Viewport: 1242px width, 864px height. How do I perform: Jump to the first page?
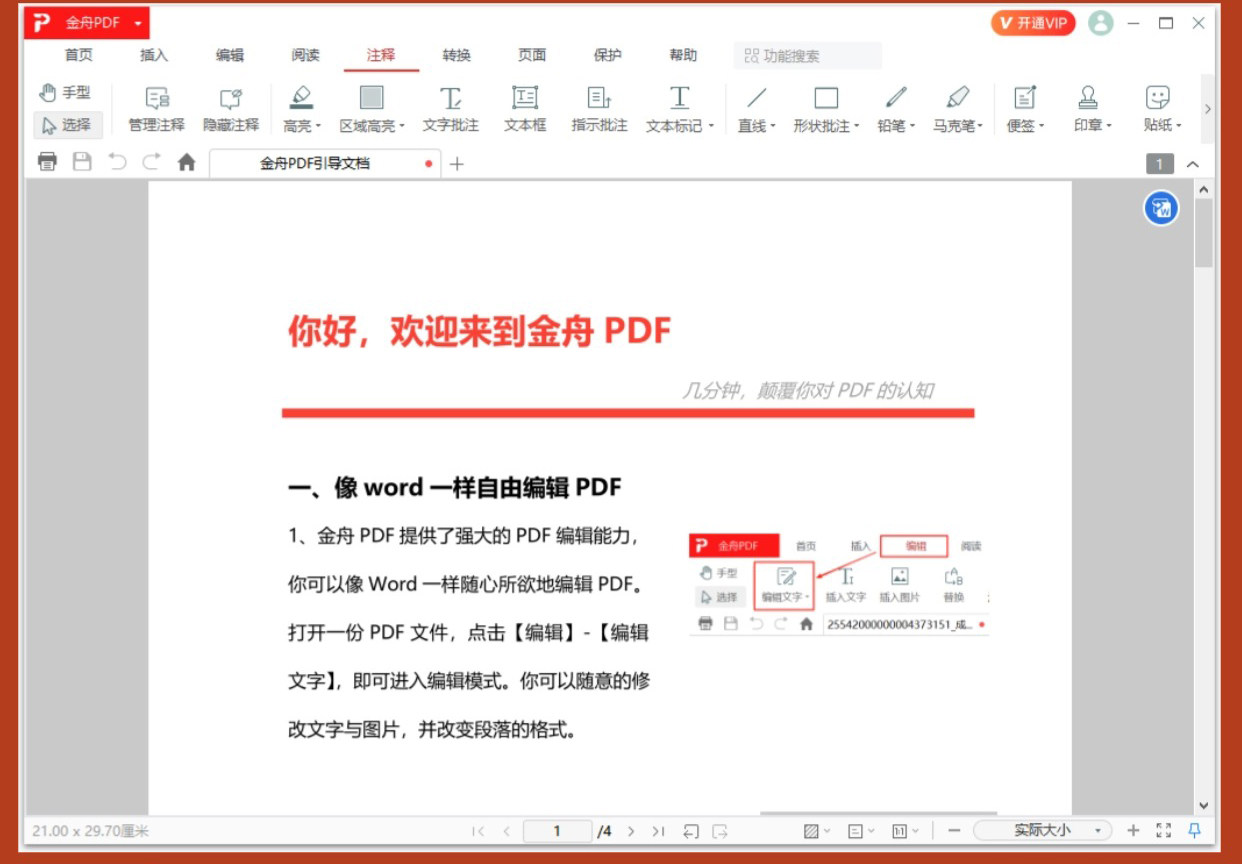pyautogui.click(x=478, y=831)
